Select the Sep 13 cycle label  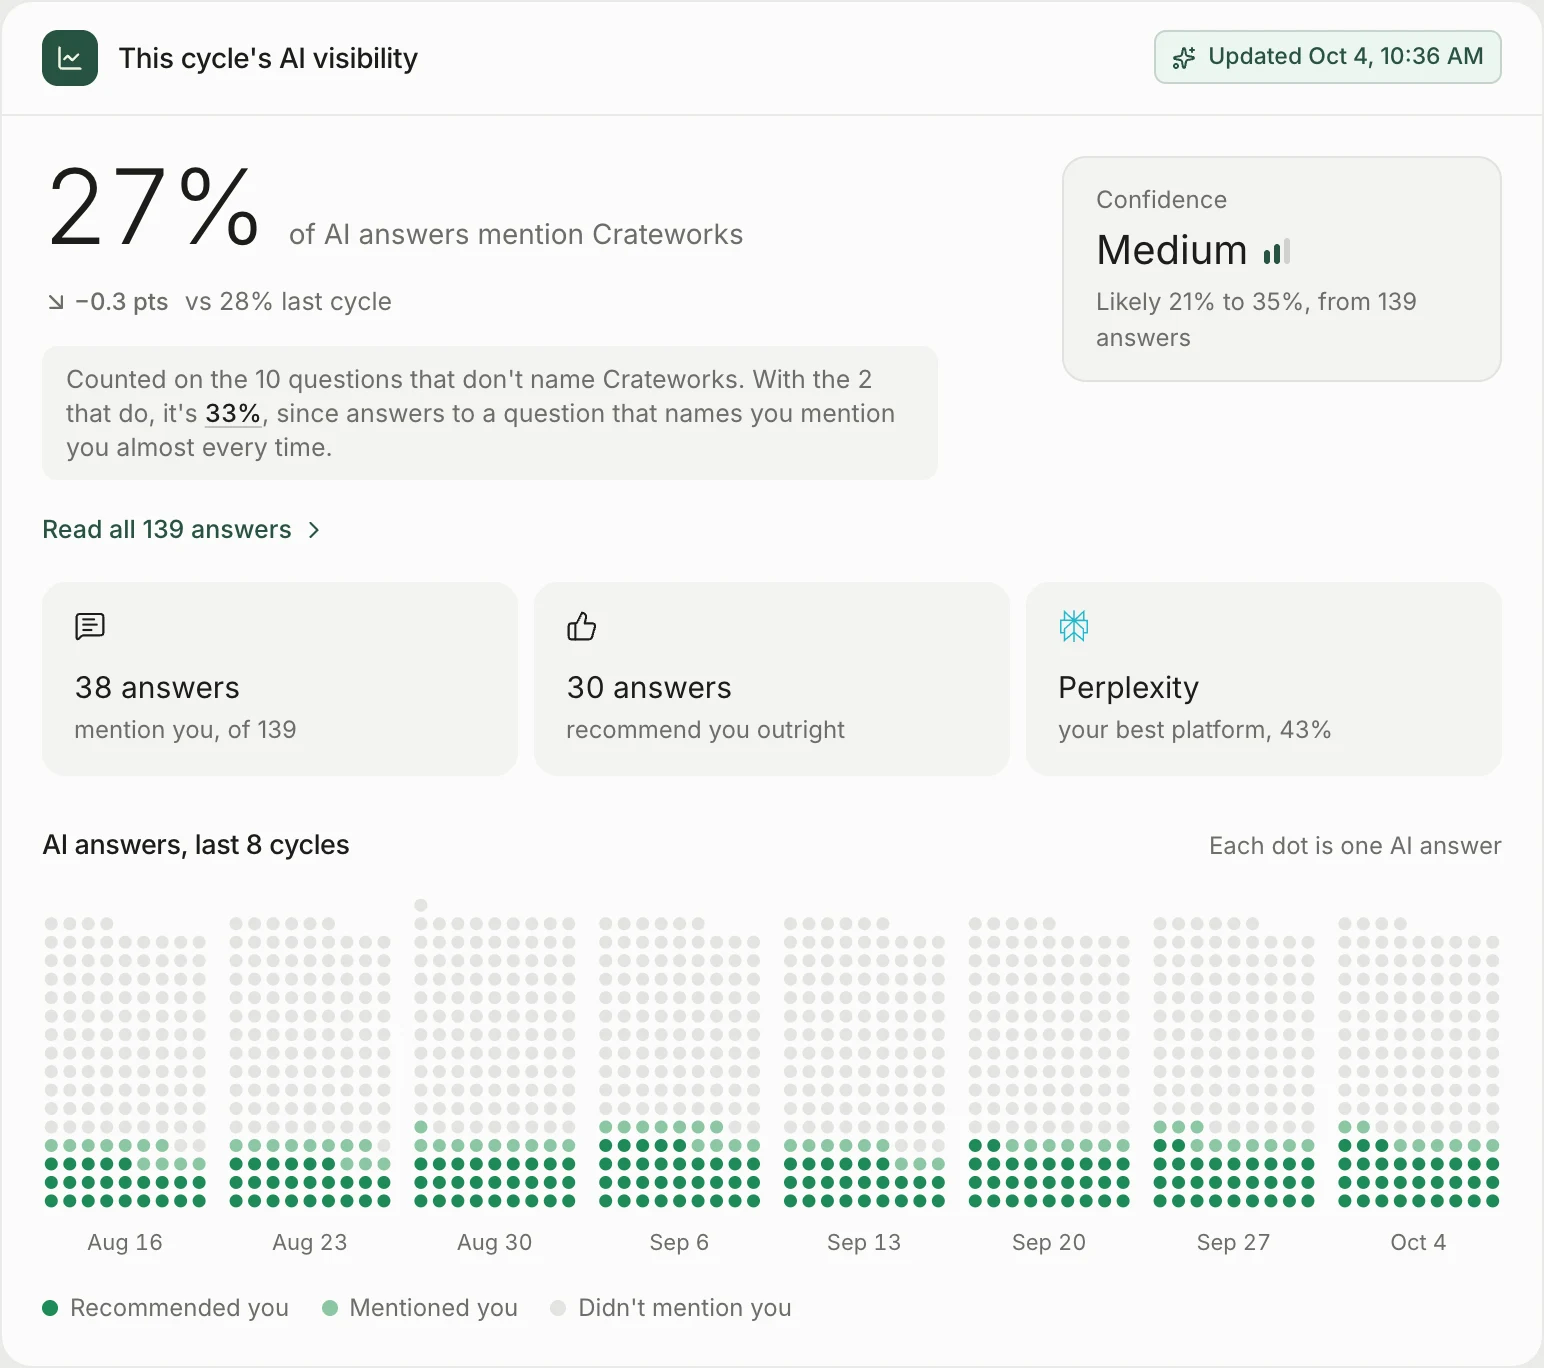click(x=864, y=1243)
